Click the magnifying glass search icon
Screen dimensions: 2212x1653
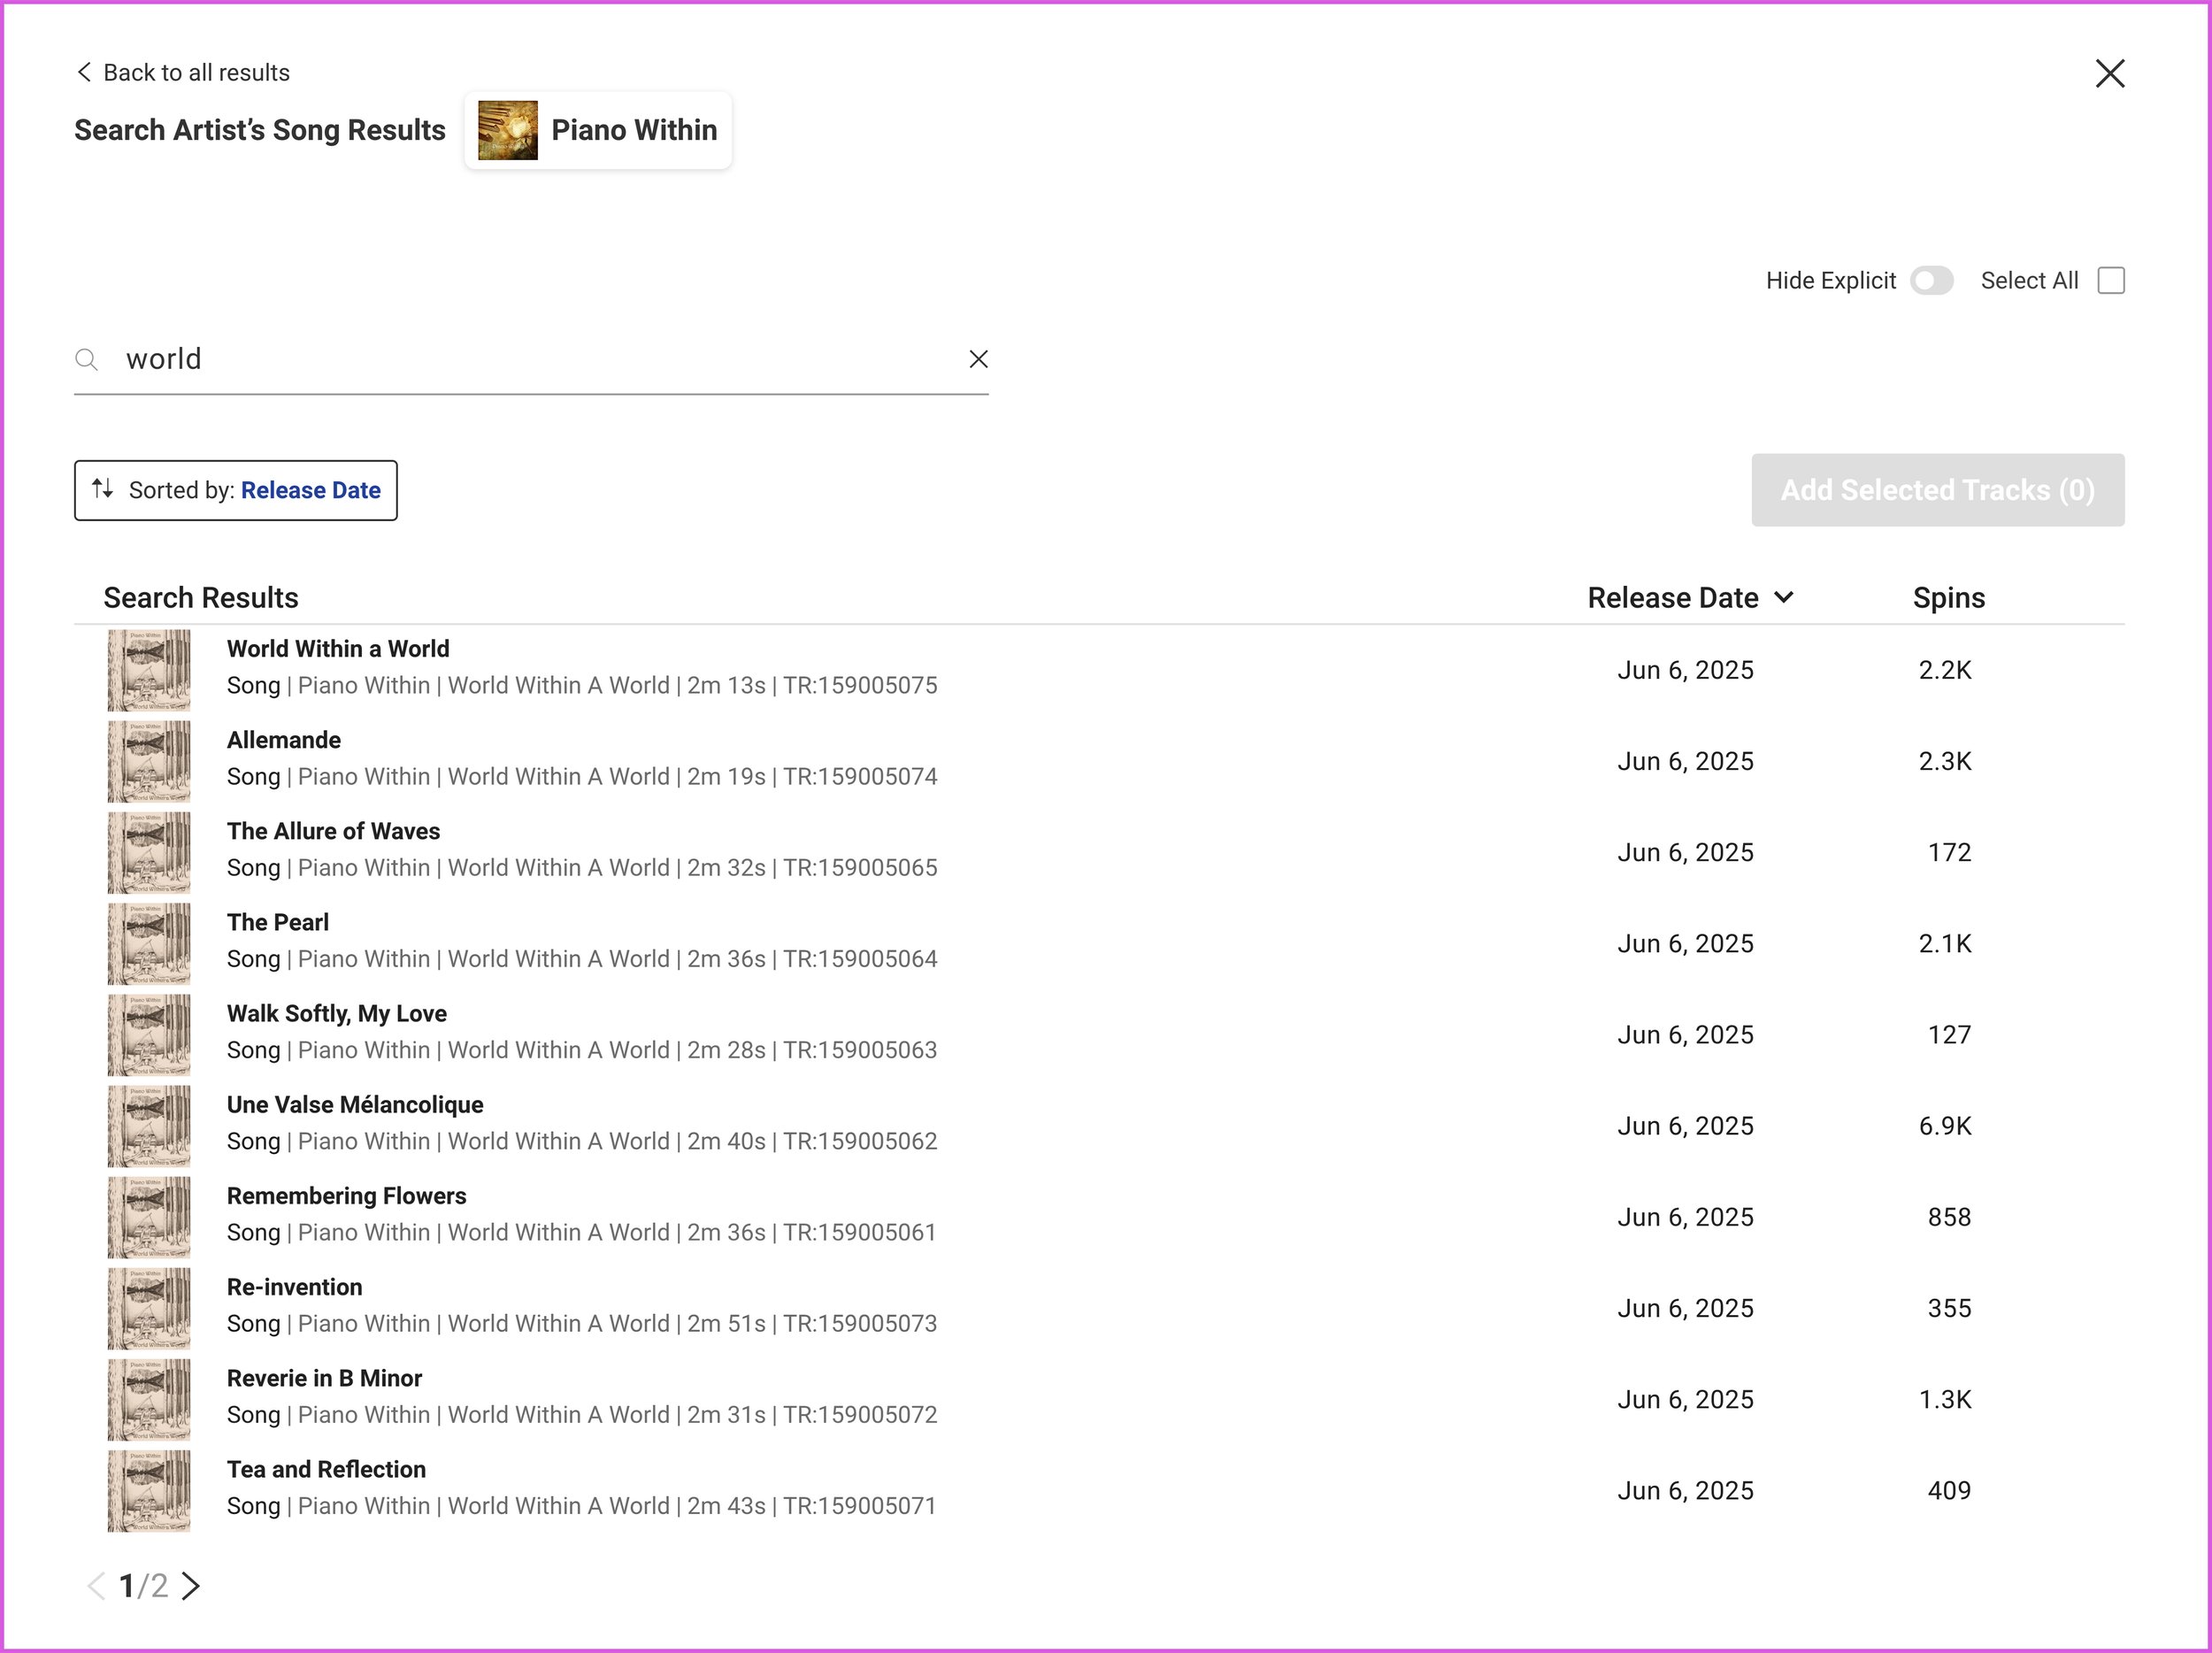coord(87,360)
